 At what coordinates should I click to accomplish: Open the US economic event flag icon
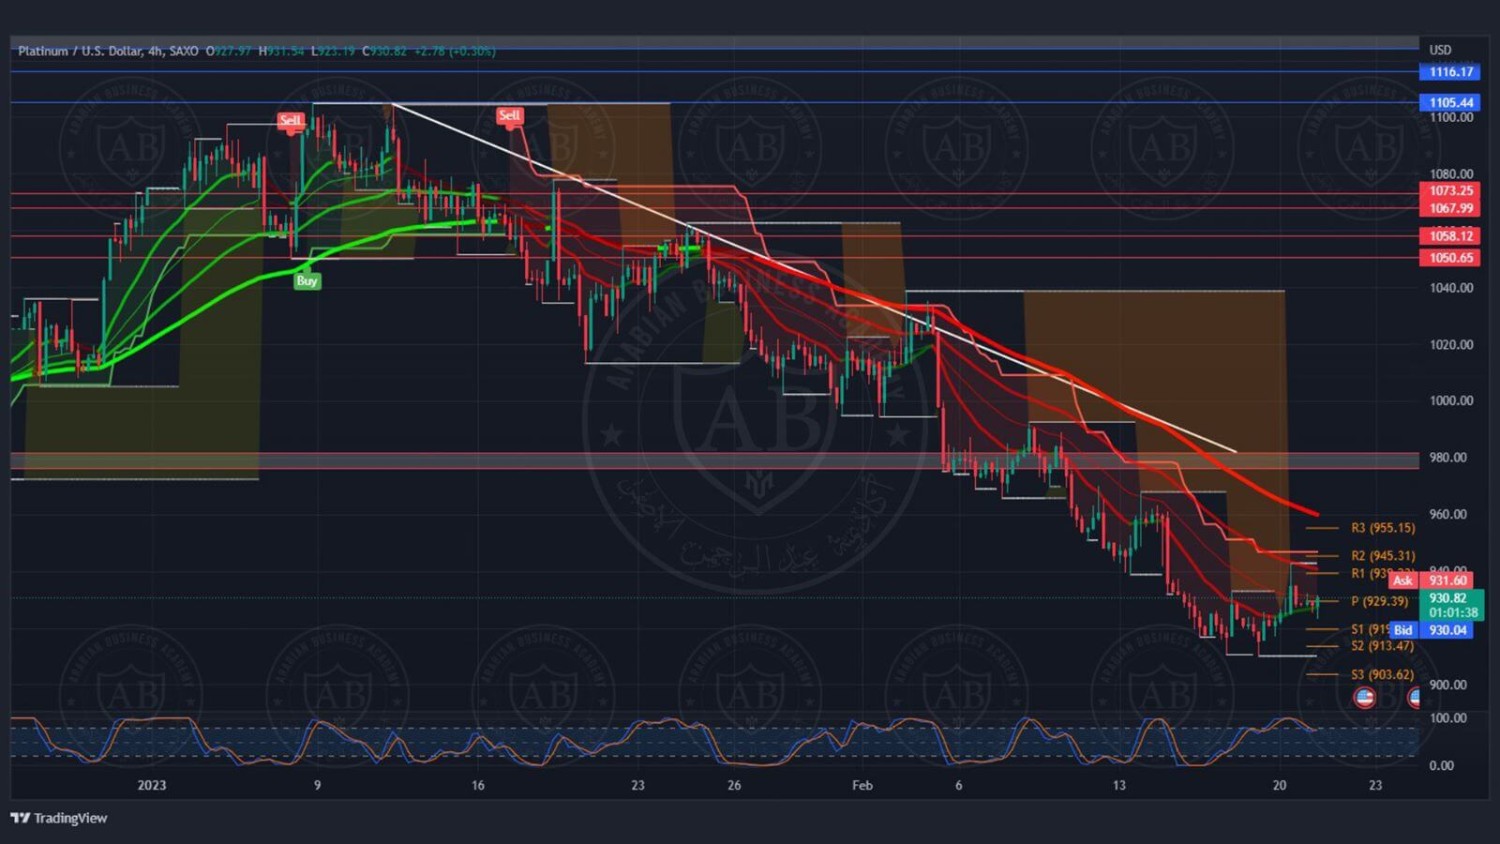[x=1364, y=698]
